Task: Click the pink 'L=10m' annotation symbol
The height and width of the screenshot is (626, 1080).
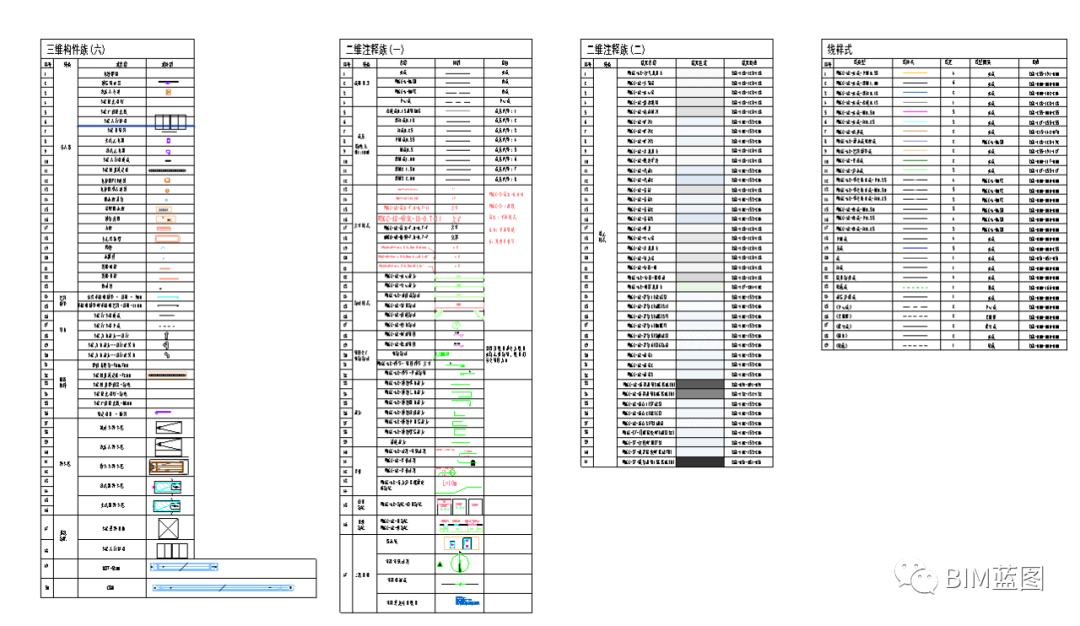Action: coord(450,483)
